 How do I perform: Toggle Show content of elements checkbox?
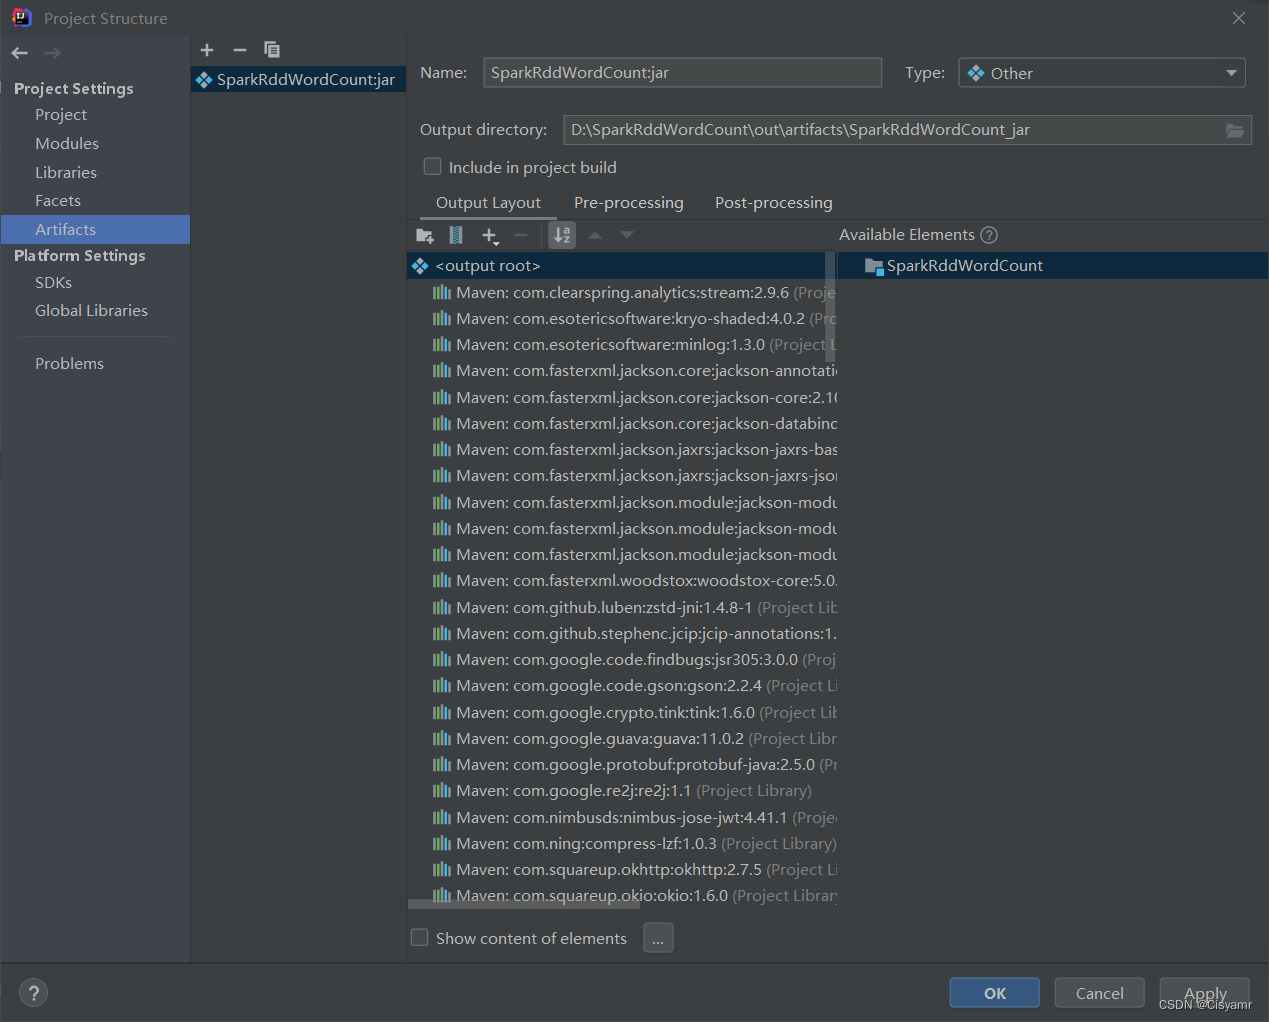pos(420,938)
